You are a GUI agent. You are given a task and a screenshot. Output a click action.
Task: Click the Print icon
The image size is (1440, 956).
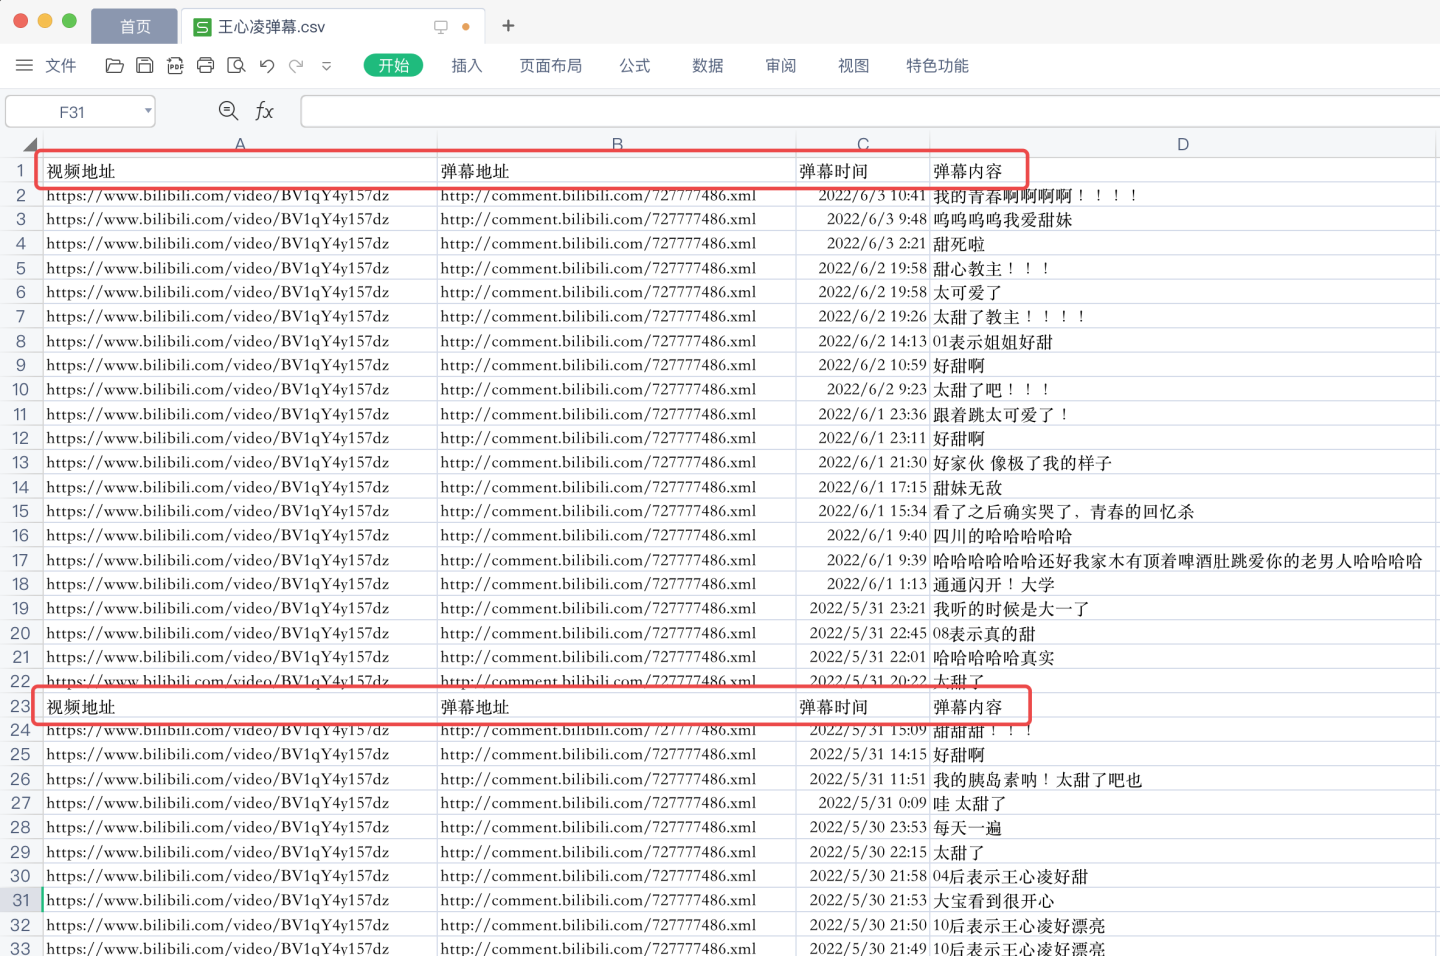(206, 66)
